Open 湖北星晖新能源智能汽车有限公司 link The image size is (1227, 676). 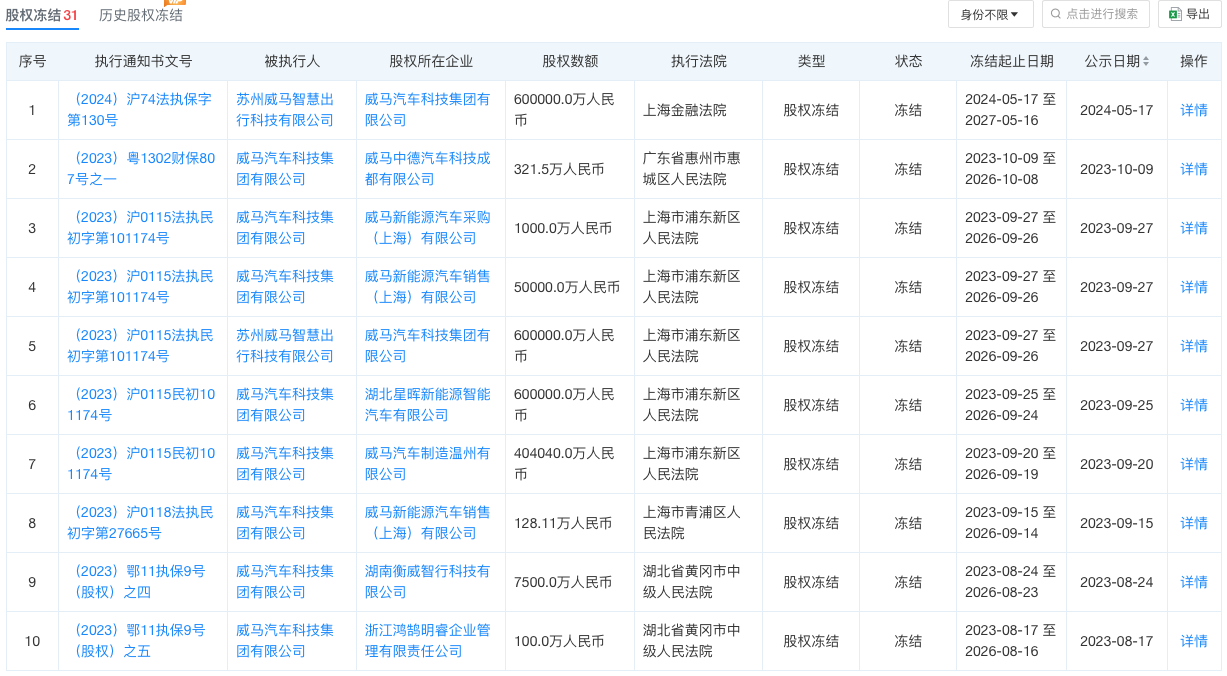(x=428, y=405)
